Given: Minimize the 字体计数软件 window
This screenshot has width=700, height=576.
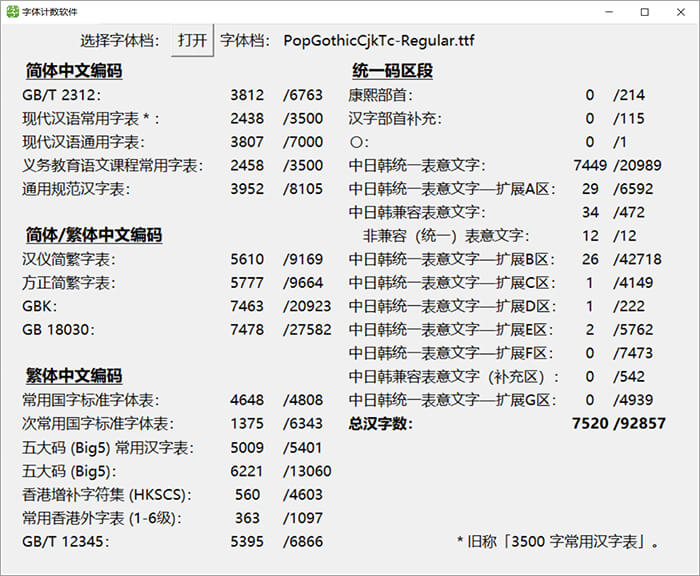Looking at the screenshot, I should 609,12.
